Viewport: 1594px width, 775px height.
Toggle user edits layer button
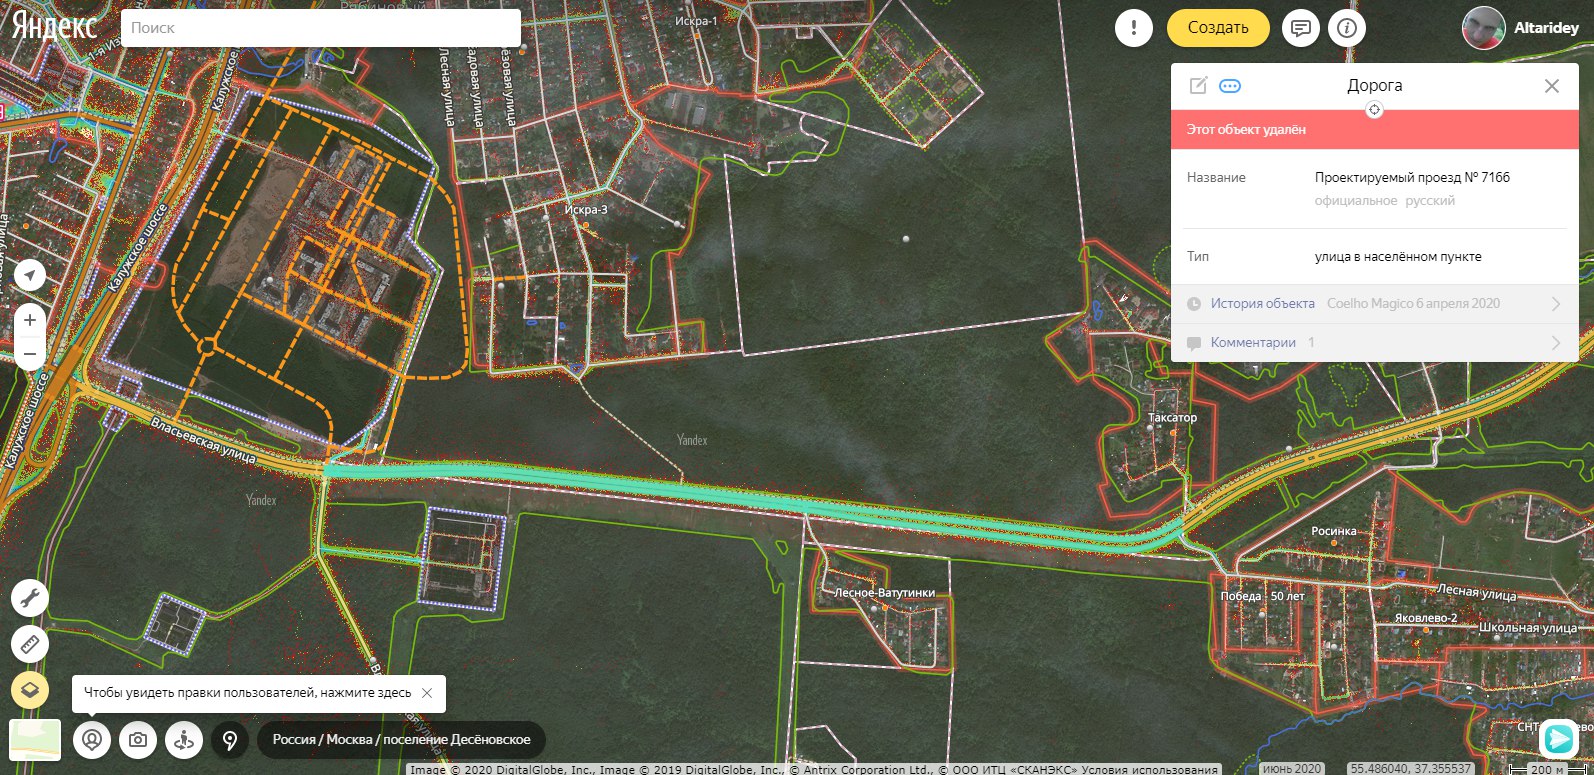(x=92, y=740)
